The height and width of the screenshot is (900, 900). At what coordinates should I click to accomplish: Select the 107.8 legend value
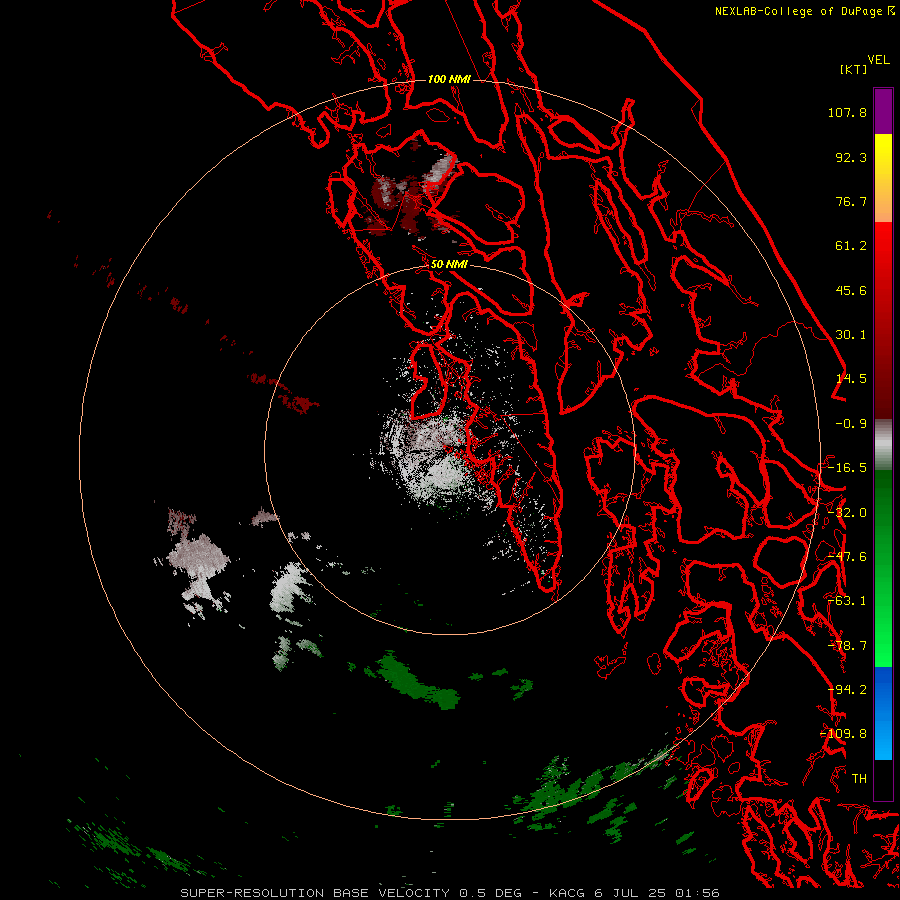point(847,112)
